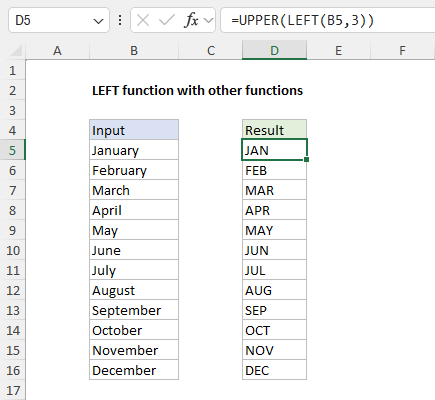Select the result cell FEB
Image resolution: width=435 pixels, height=400 pixels.
(274, 170)
